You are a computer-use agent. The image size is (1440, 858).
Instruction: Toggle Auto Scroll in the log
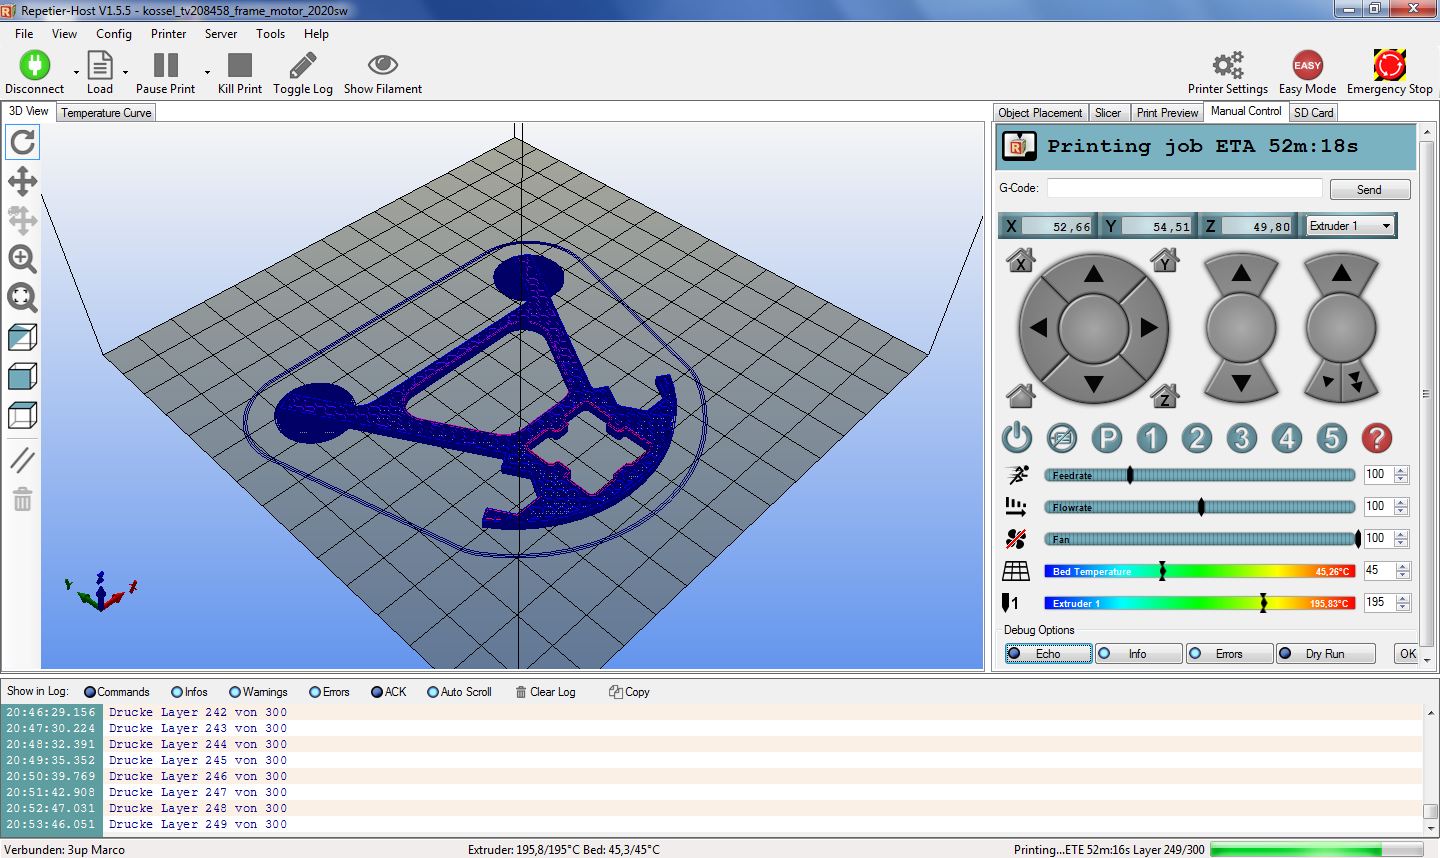coord(459,691)
